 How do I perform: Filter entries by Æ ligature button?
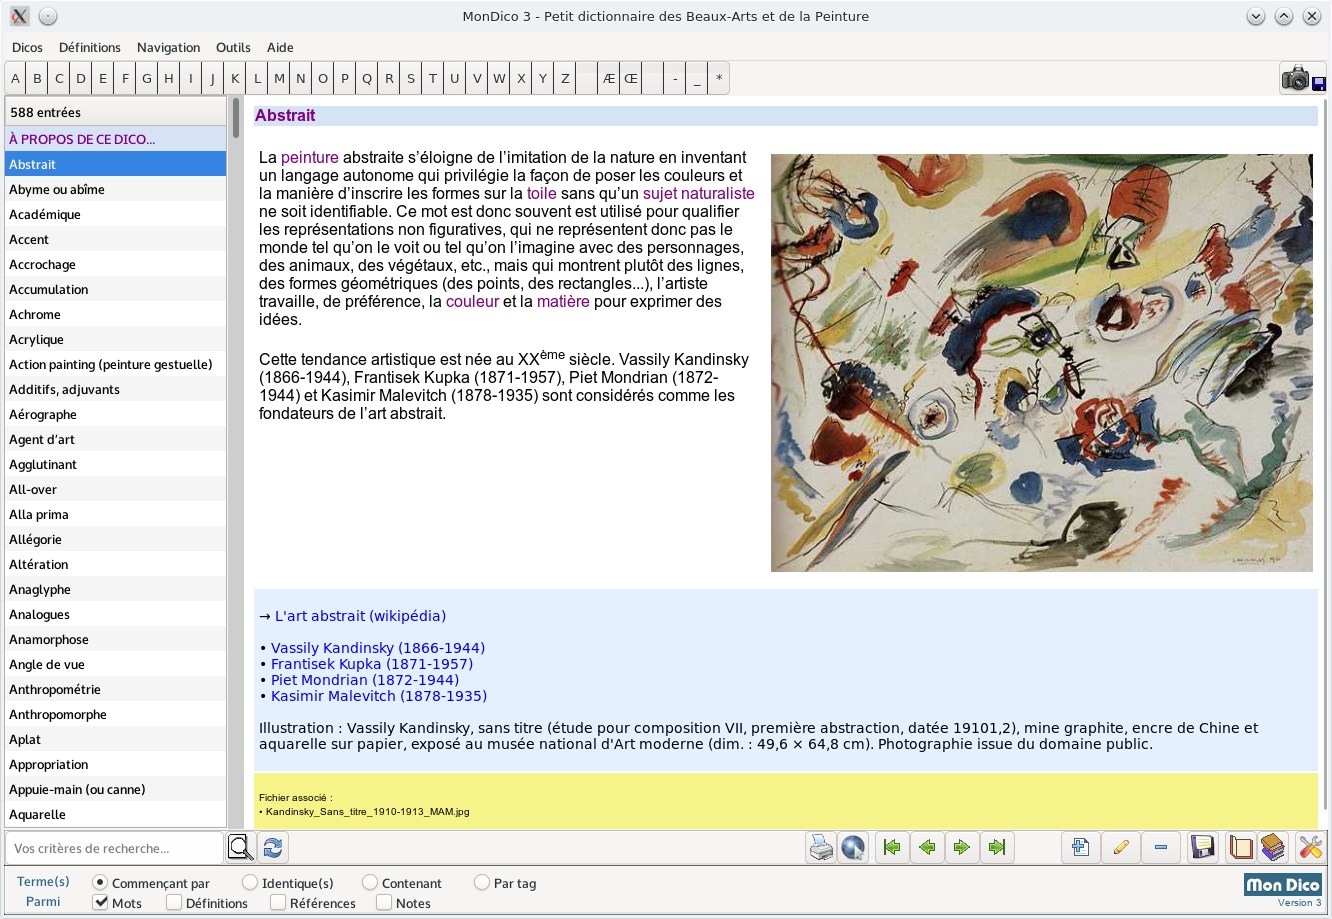pyautogui.click(x=608, y=78)
